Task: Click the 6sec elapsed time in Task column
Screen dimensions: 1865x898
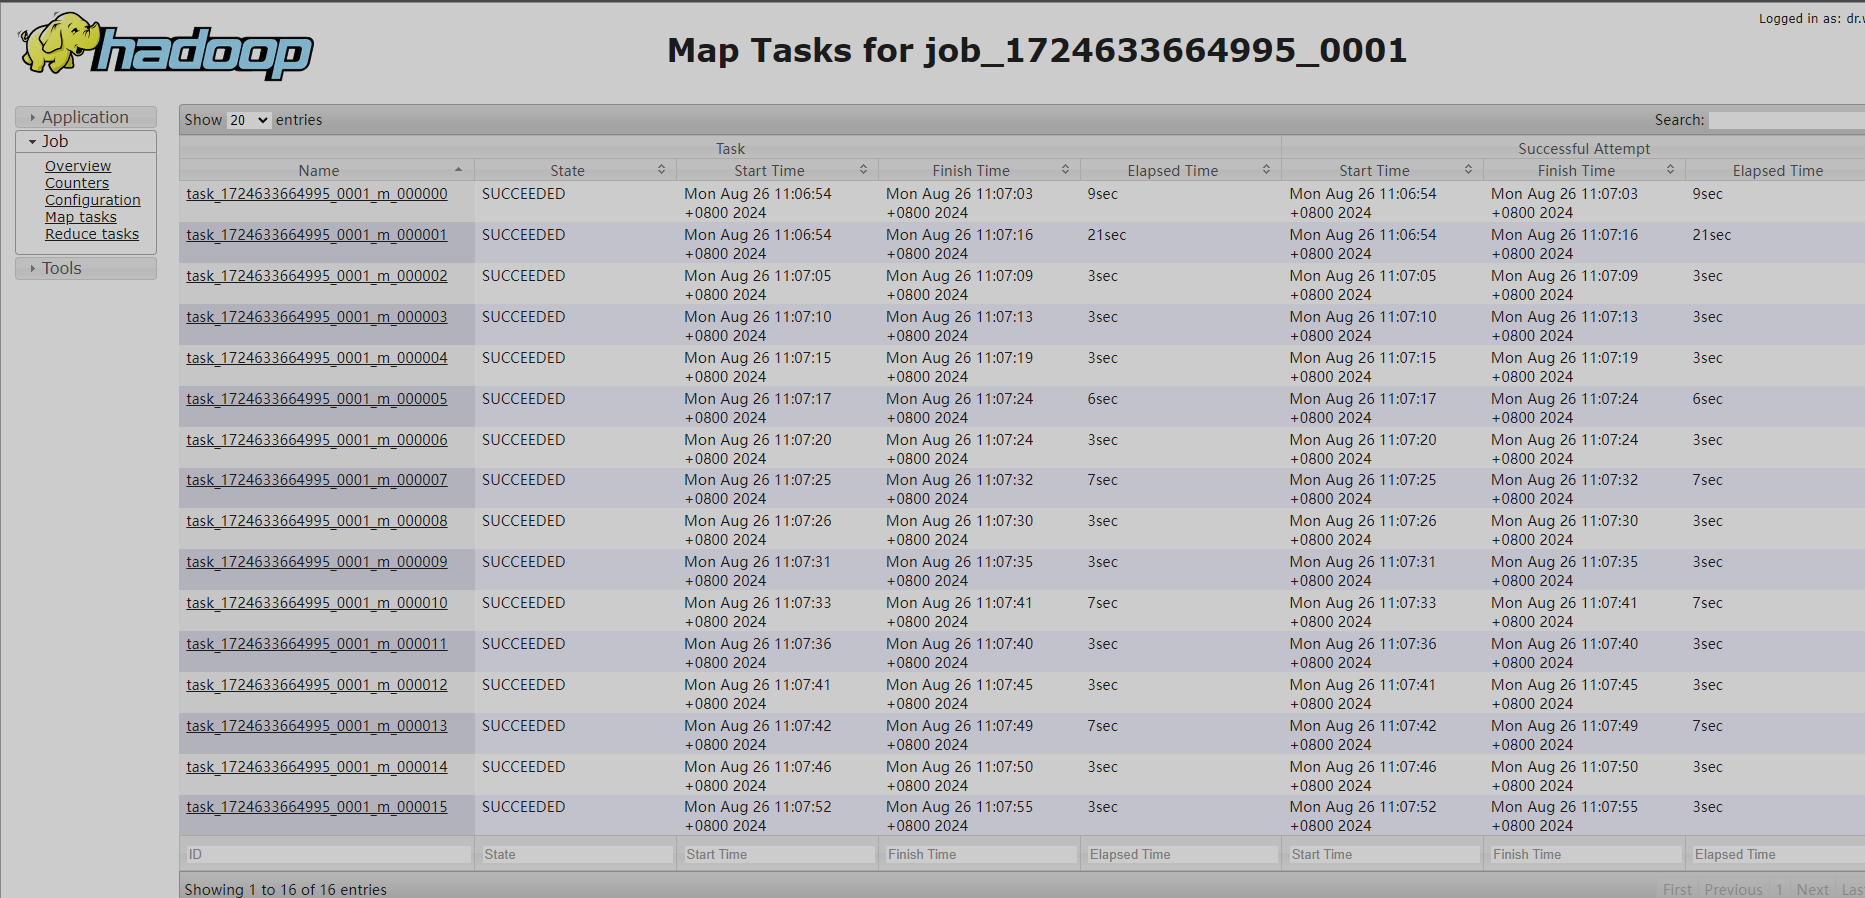Action: coord(1102,399)
